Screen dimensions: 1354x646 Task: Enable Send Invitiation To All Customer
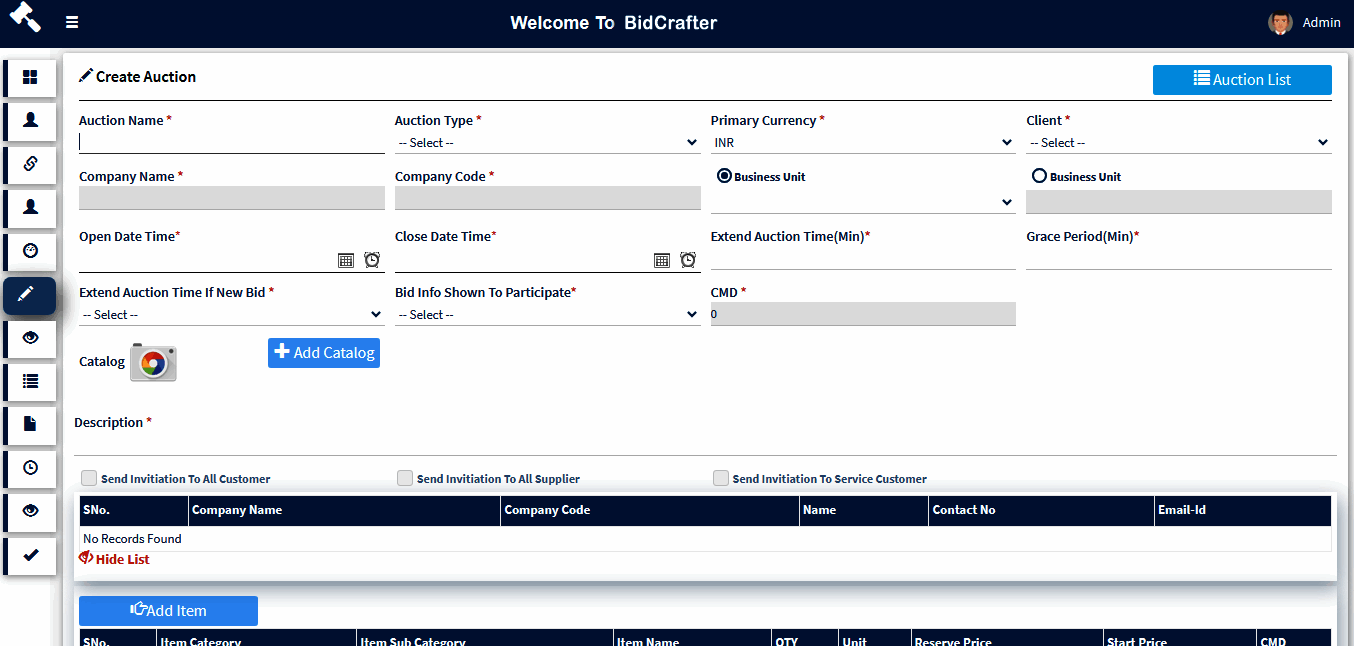tap(88, 478)
